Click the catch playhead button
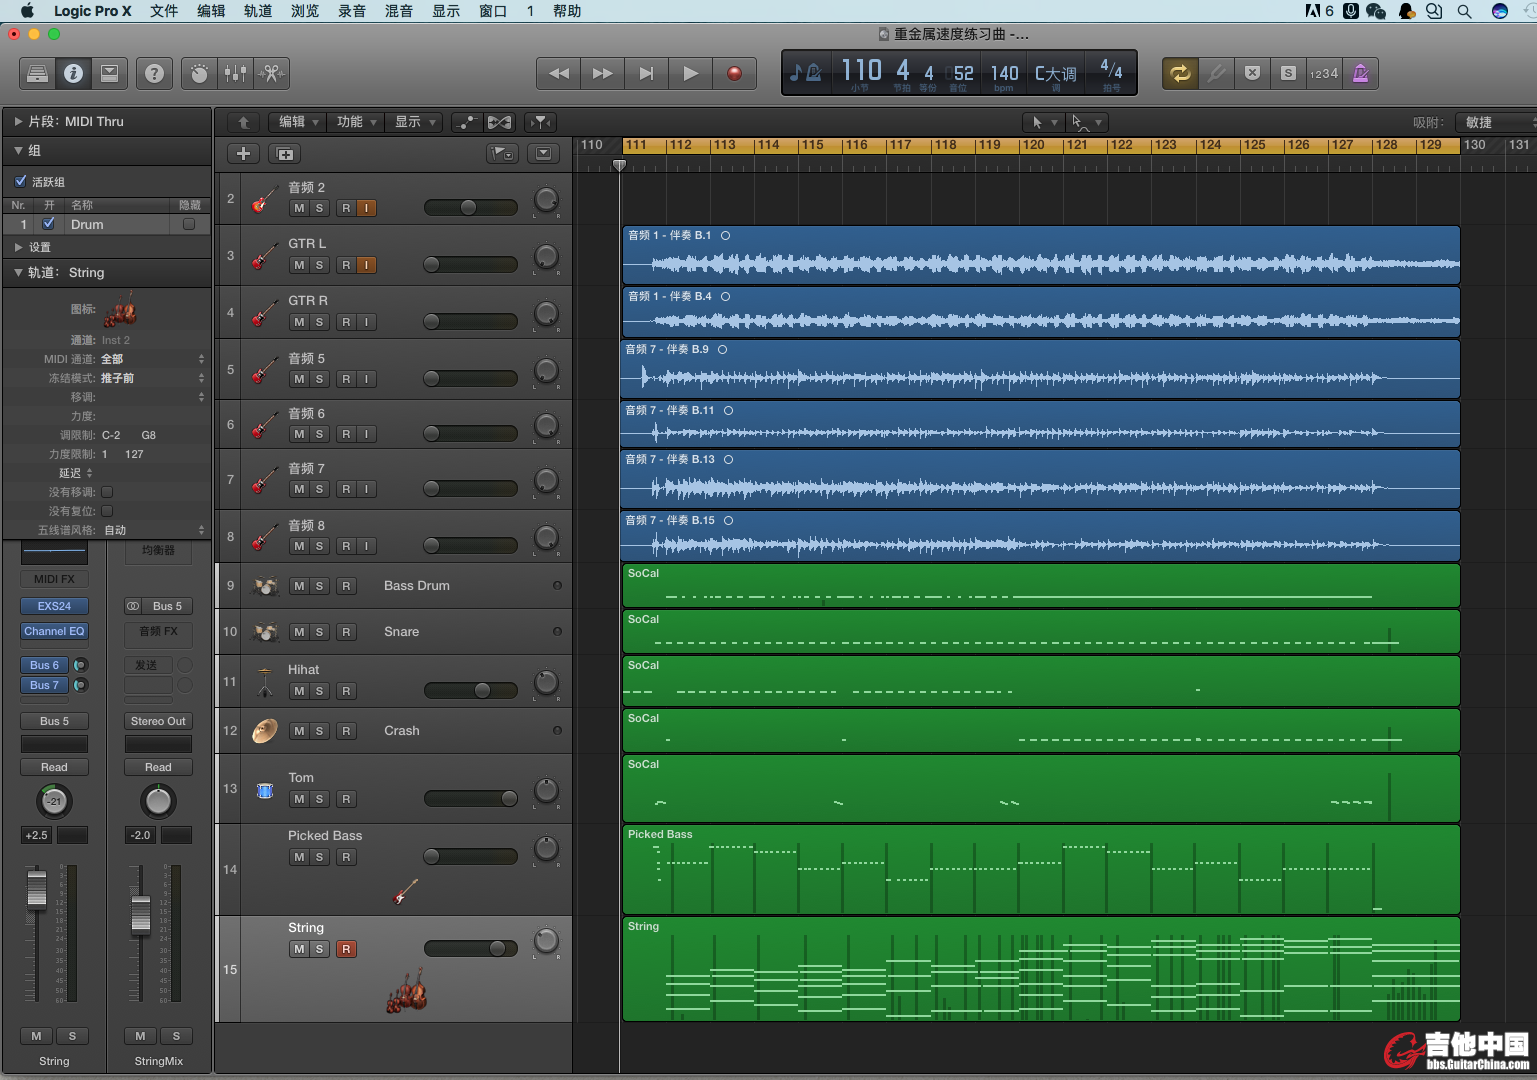The height and width of the screenshot is (1080, 1537). 541,122
